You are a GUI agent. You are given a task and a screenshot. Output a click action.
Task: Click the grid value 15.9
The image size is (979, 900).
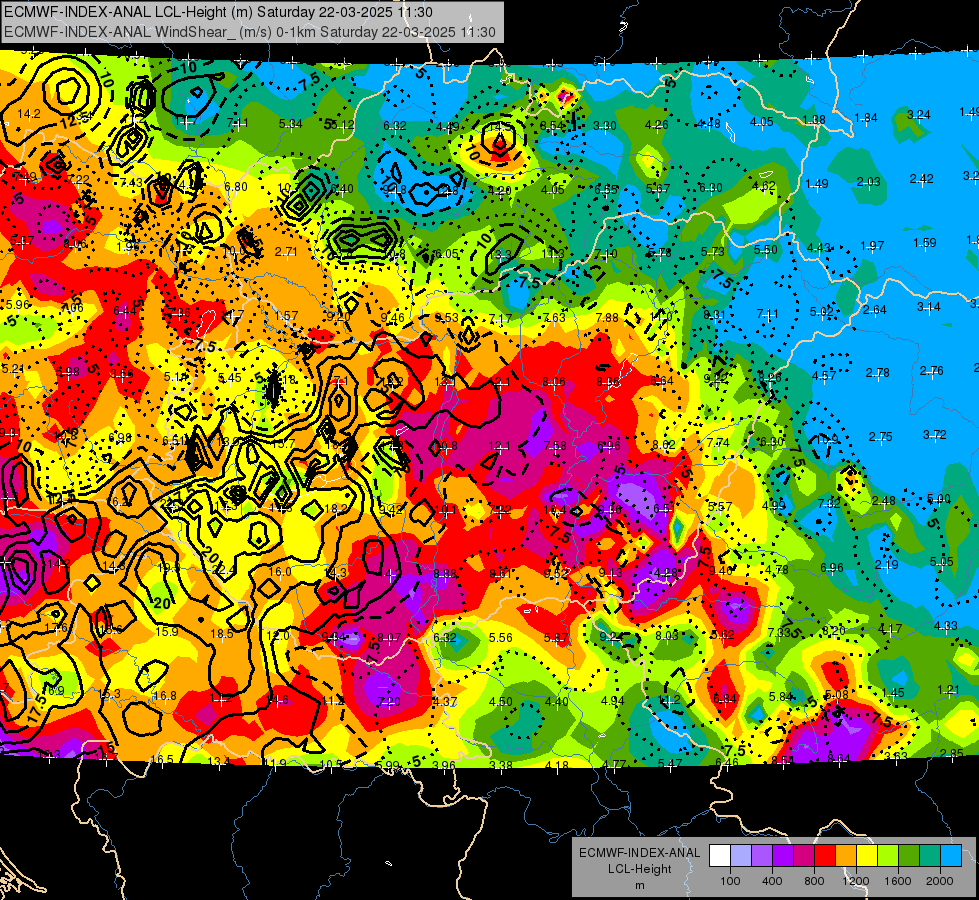(x=167, y=631)
